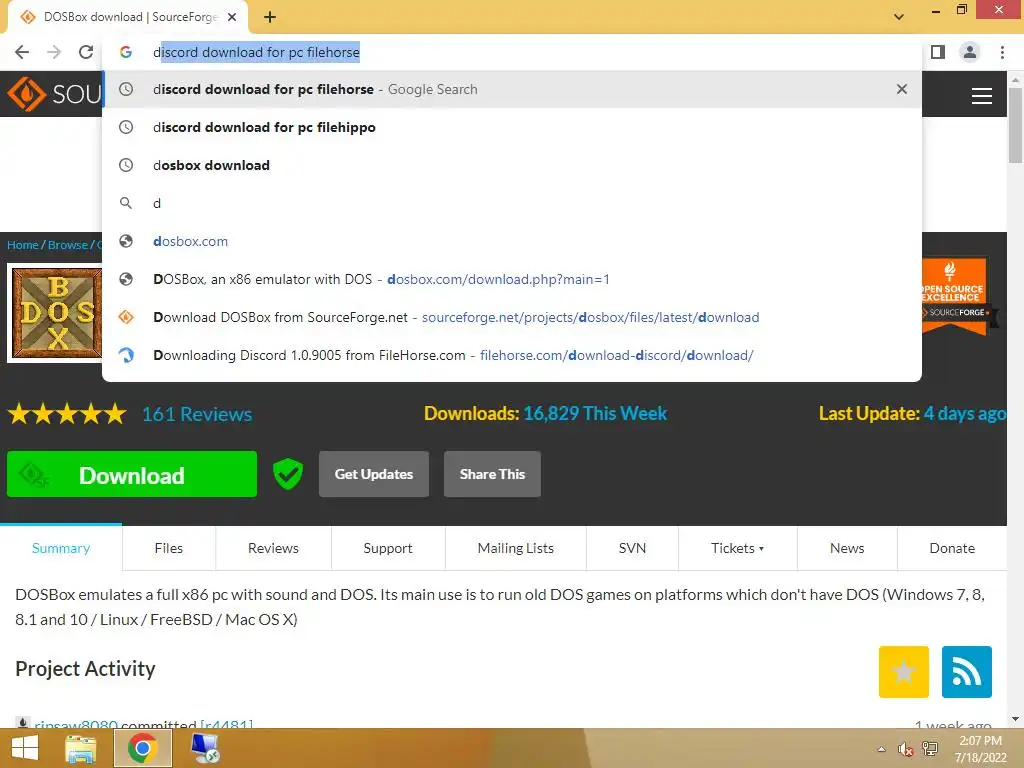Open Chrome side panel icon

(x=938, y=52)
